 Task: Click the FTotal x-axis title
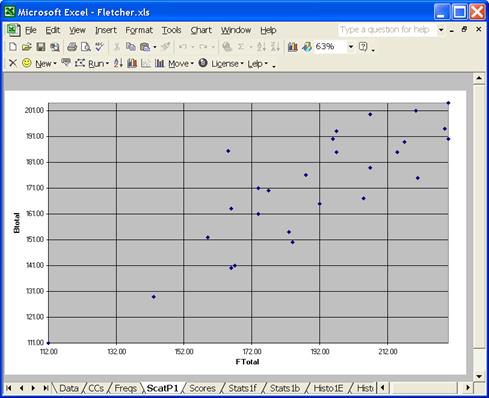click(247, 362)
